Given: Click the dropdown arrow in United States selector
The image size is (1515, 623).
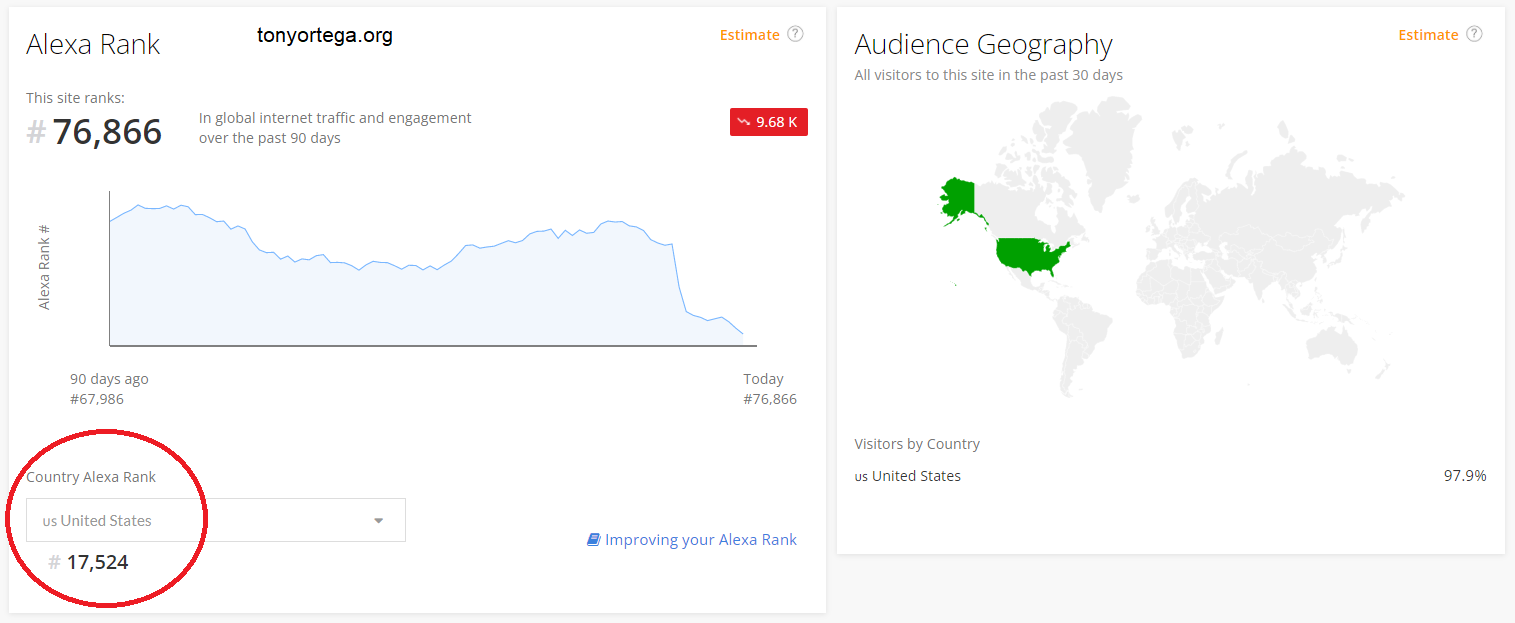Looking at the screenshot, I should coord(378,520).
